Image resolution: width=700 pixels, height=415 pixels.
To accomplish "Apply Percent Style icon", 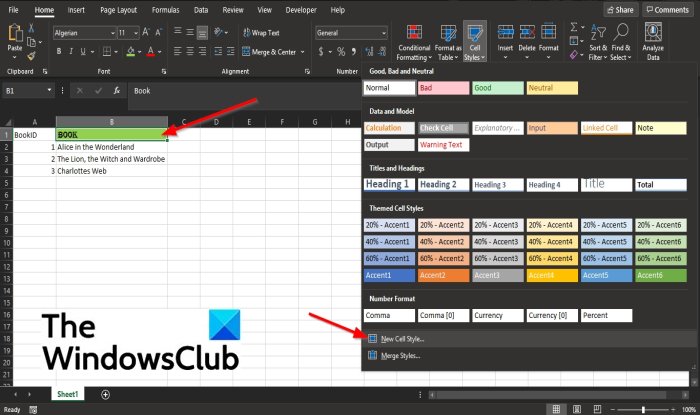I will click(341, 52).
